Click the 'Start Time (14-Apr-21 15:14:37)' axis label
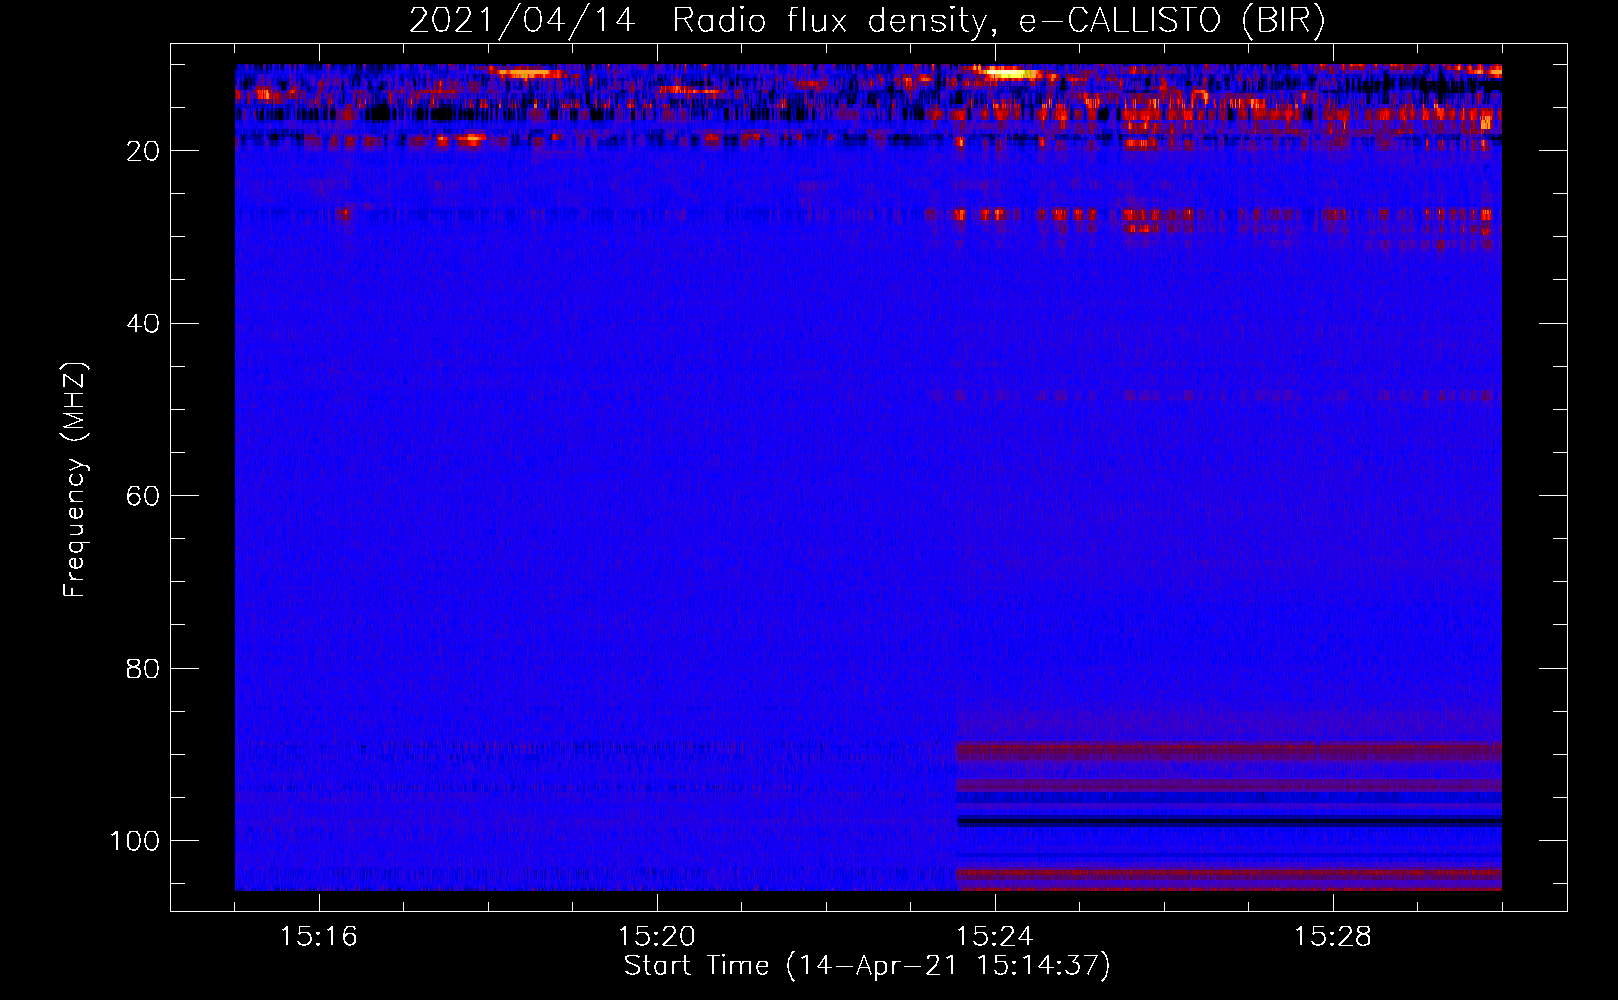This screenshot has width=1618, height=1000. coord(867,966)
